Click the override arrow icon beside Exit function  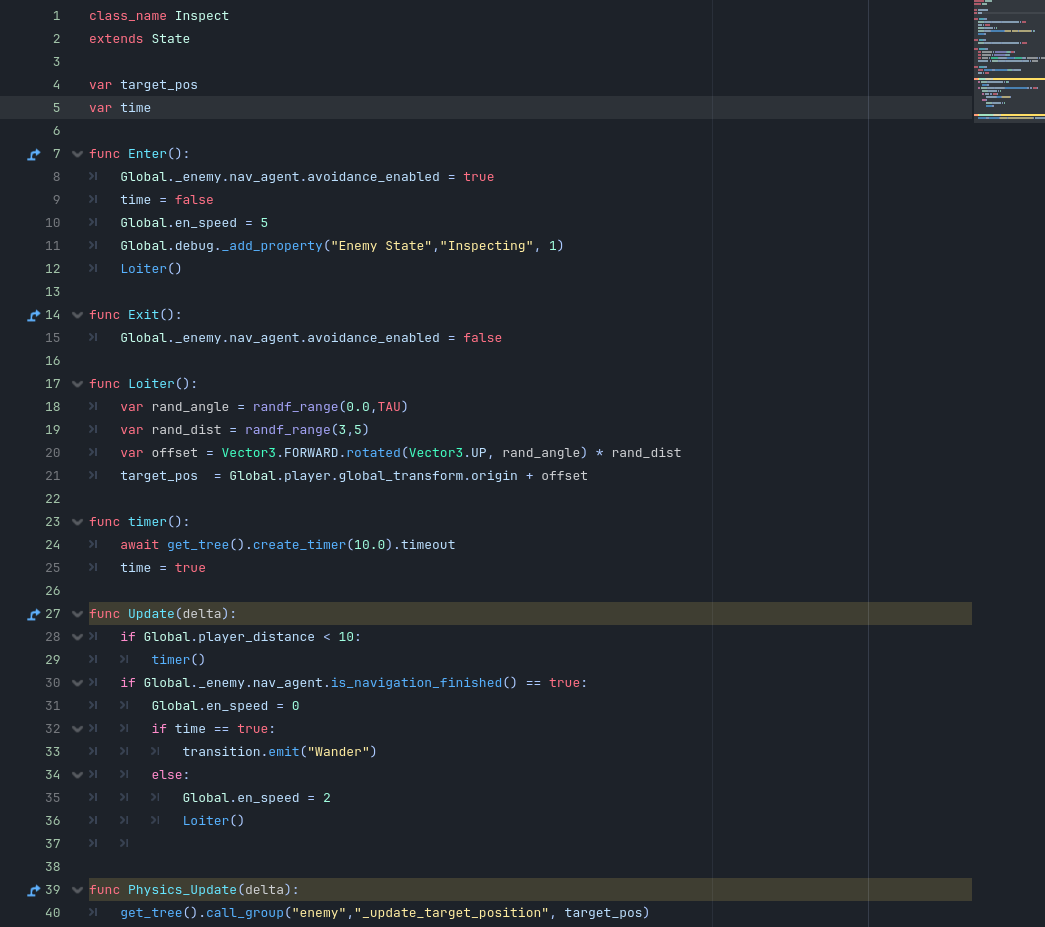click(34, 315)
